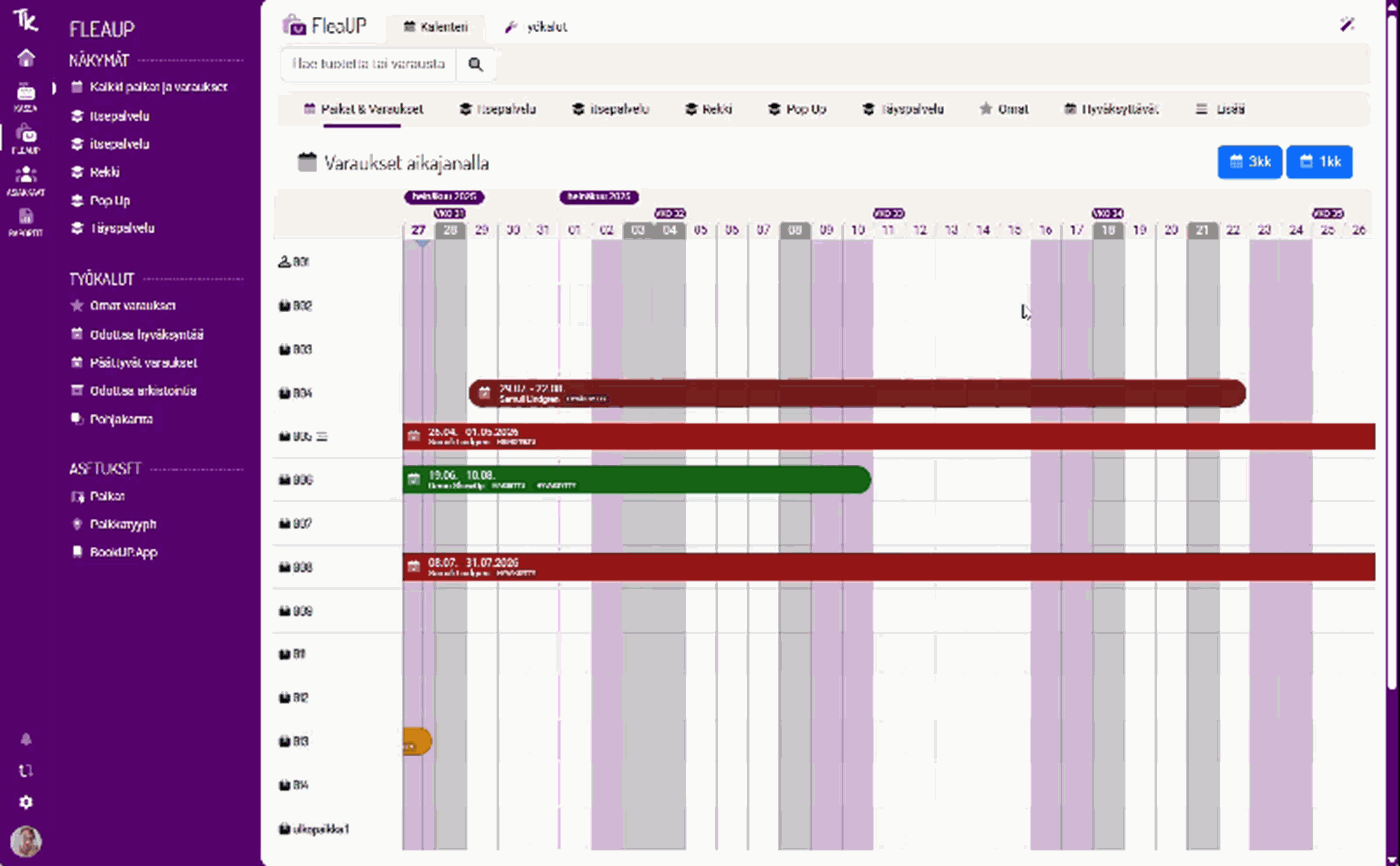
Task: Switch to 1kk timeline view
Action: point(1319,162)
